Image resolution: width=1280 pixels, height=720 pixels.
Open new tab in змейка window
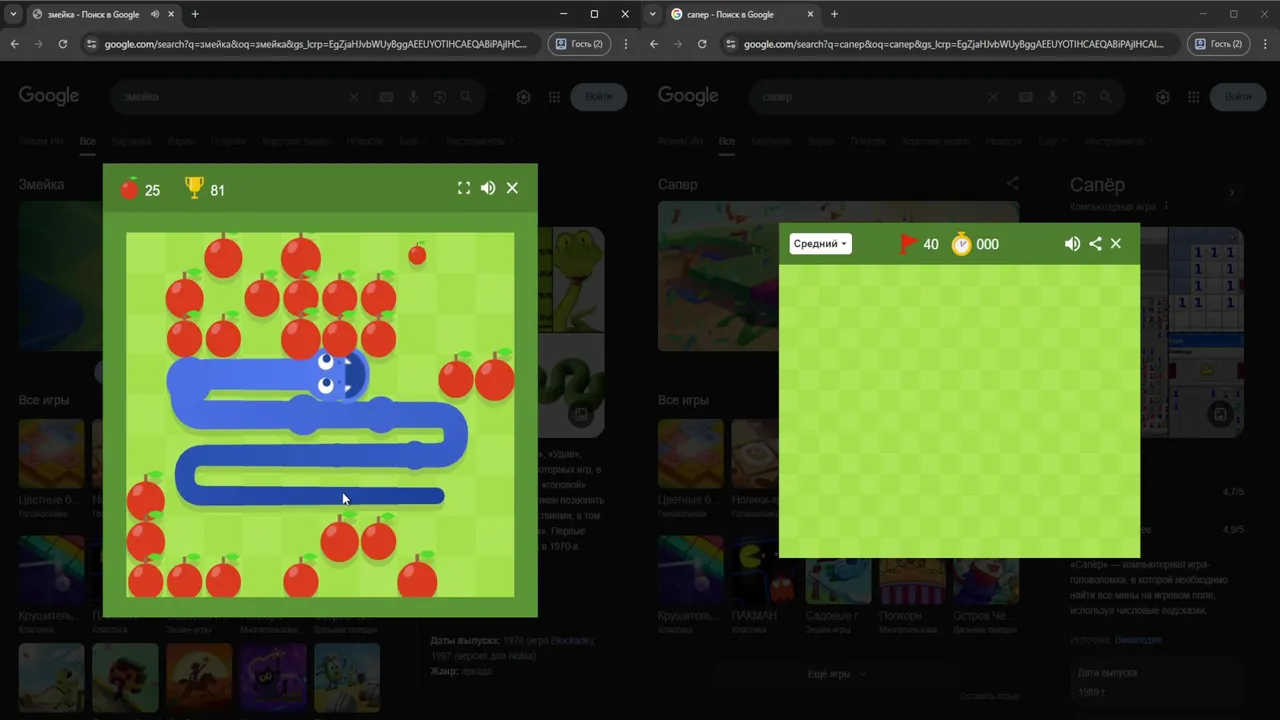click(x=195, y=14)
